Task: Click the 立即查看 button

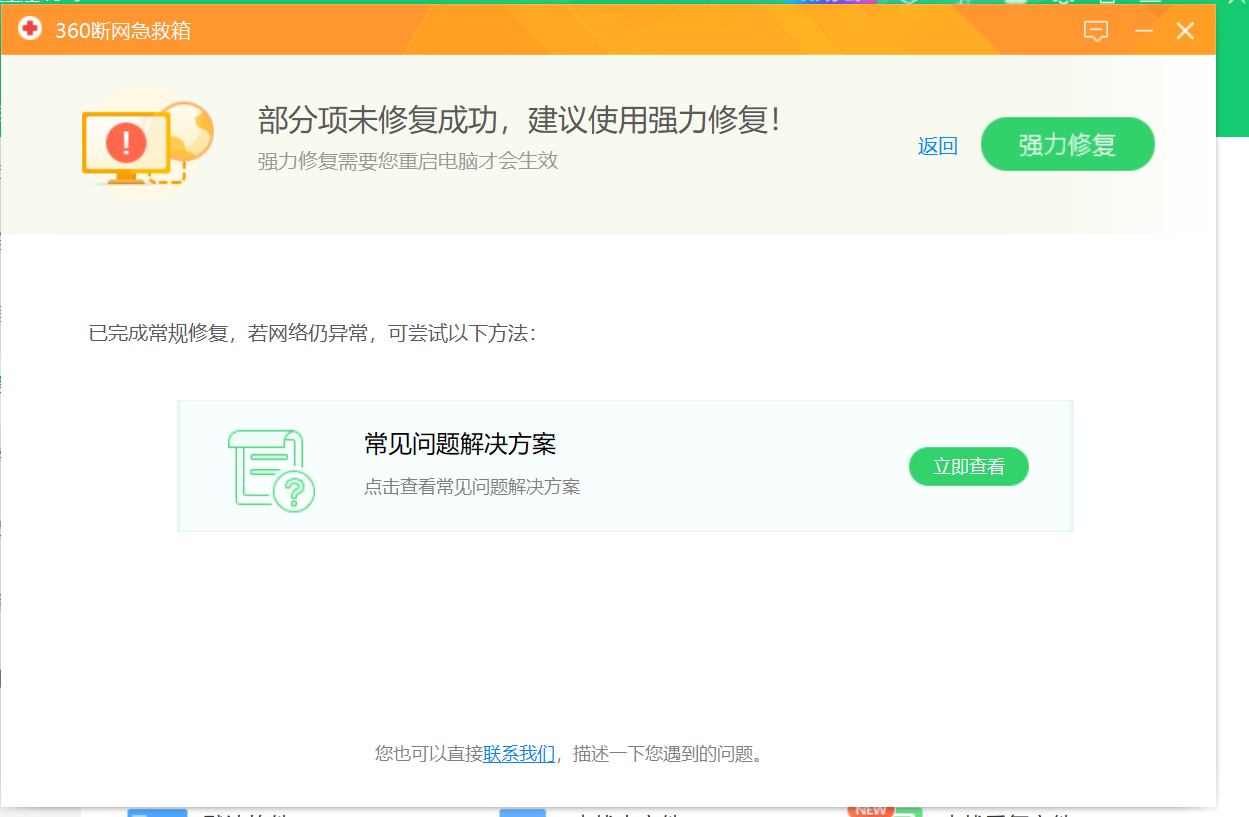Action: pos(968,467)
